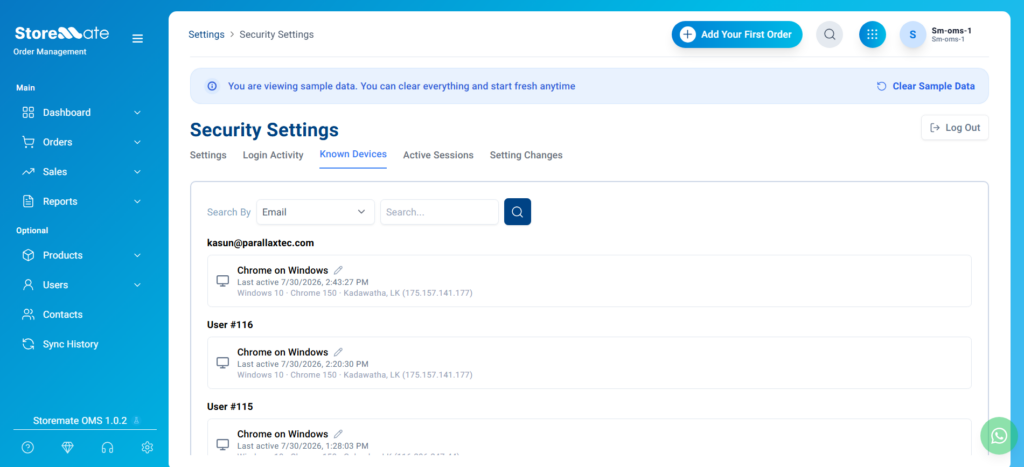Click Clear Sample Data link
Screen dimensions: 1024x467
point(925,86)
